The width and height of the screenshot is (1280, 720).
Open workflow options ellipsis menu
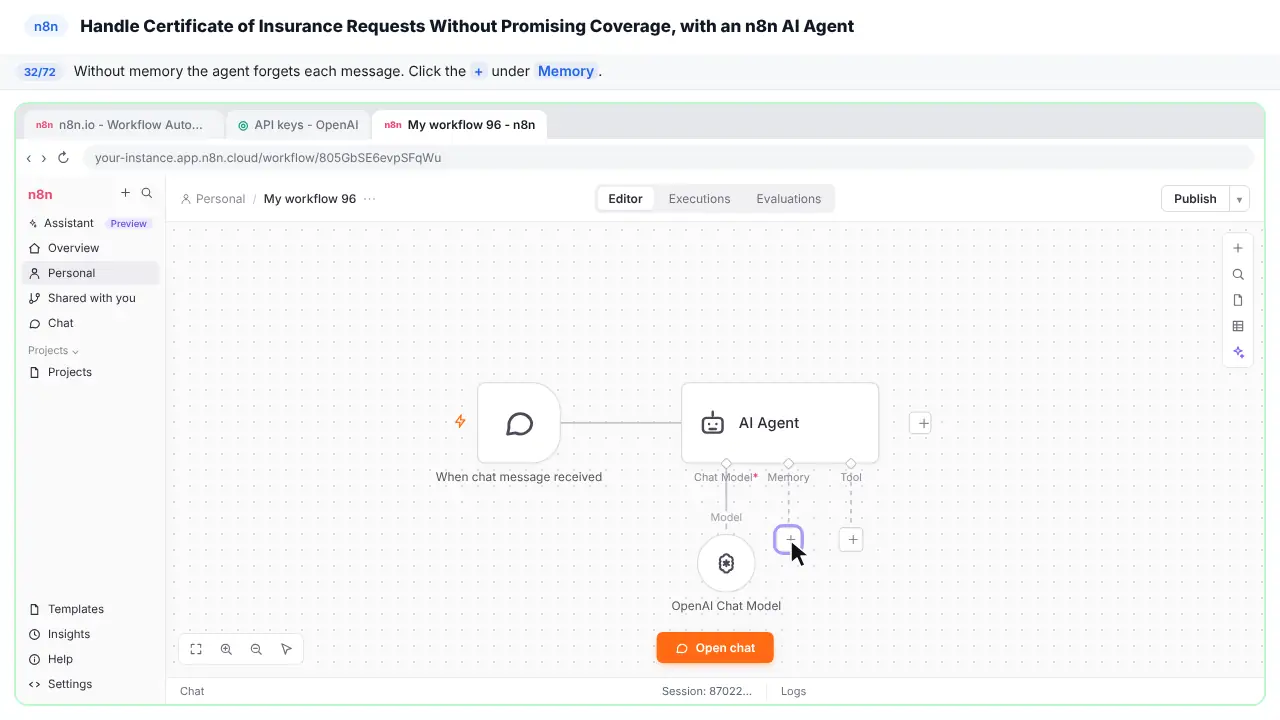pyautogui.click(x=370, y=199)
